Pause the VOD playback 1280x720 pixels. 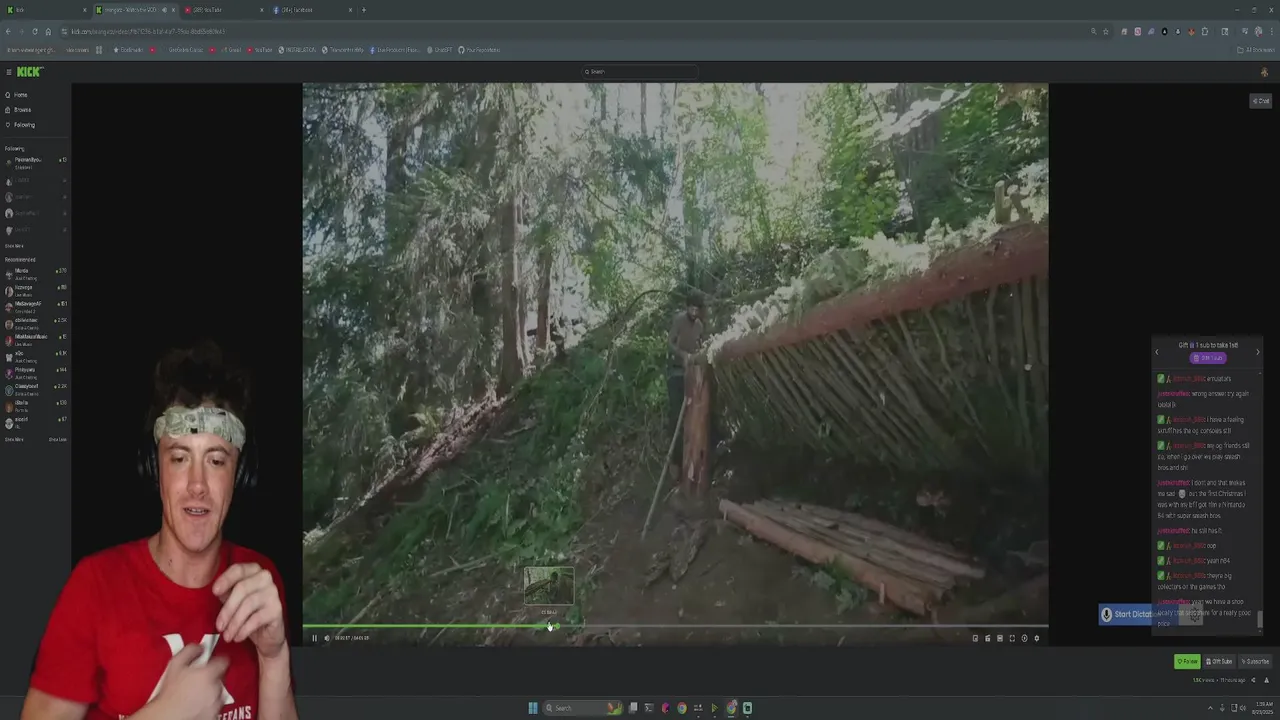(x=314, y=638)
